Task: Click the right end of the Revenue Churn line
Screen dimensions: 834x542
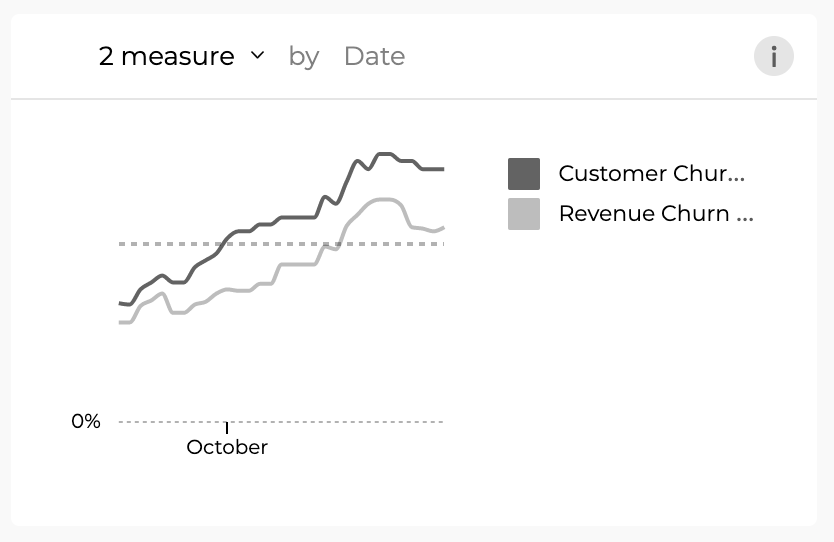Action: pyautogui.click(x=443, y=228)
